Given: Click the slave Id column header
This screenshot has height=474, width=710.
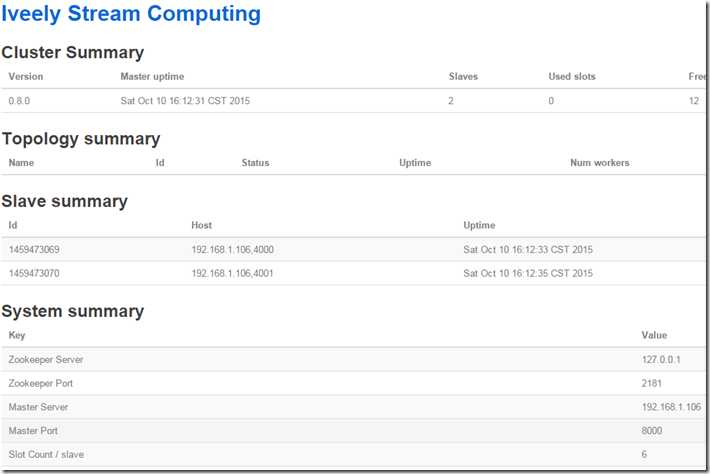Looking at the screenshot, I should tap(13, 225).
